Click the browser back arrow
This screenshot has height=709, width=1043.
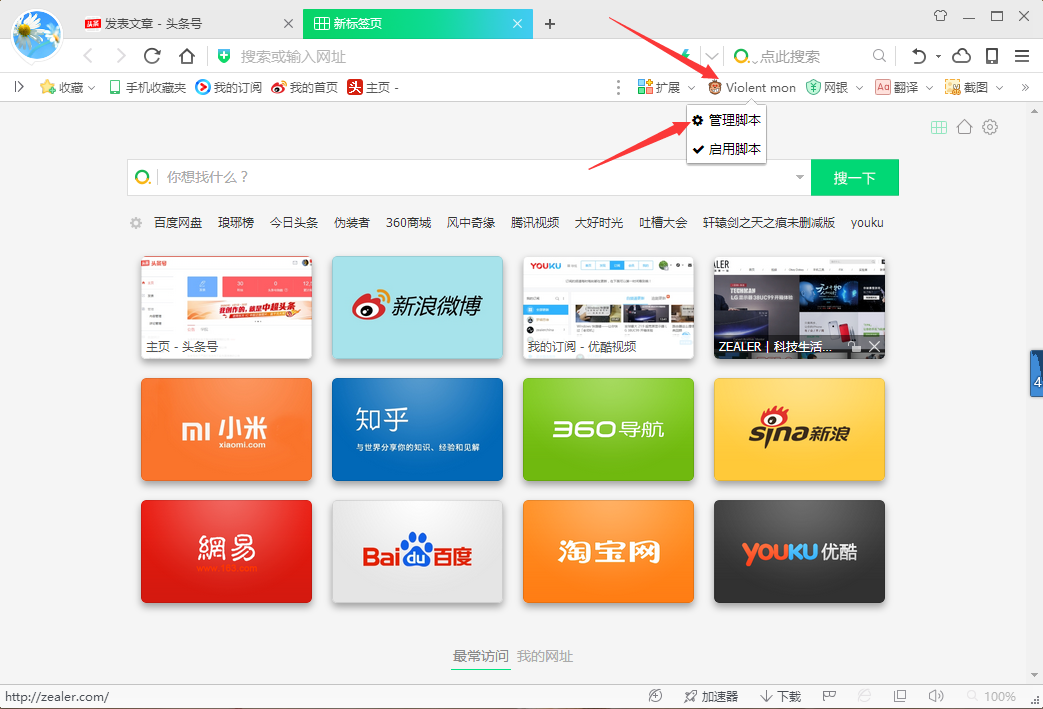click(x=88, y=56)
